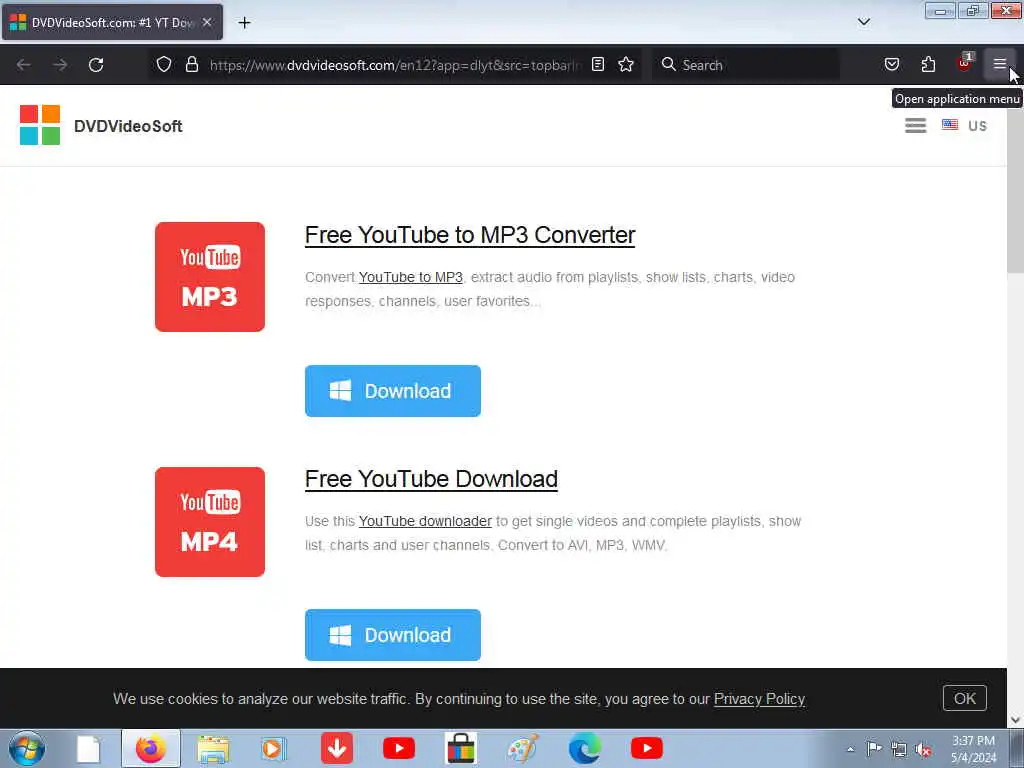Screen dimensions: 1024x768
Task: Open Free YouTube Download heading link
Action: [x=431, y=479]
